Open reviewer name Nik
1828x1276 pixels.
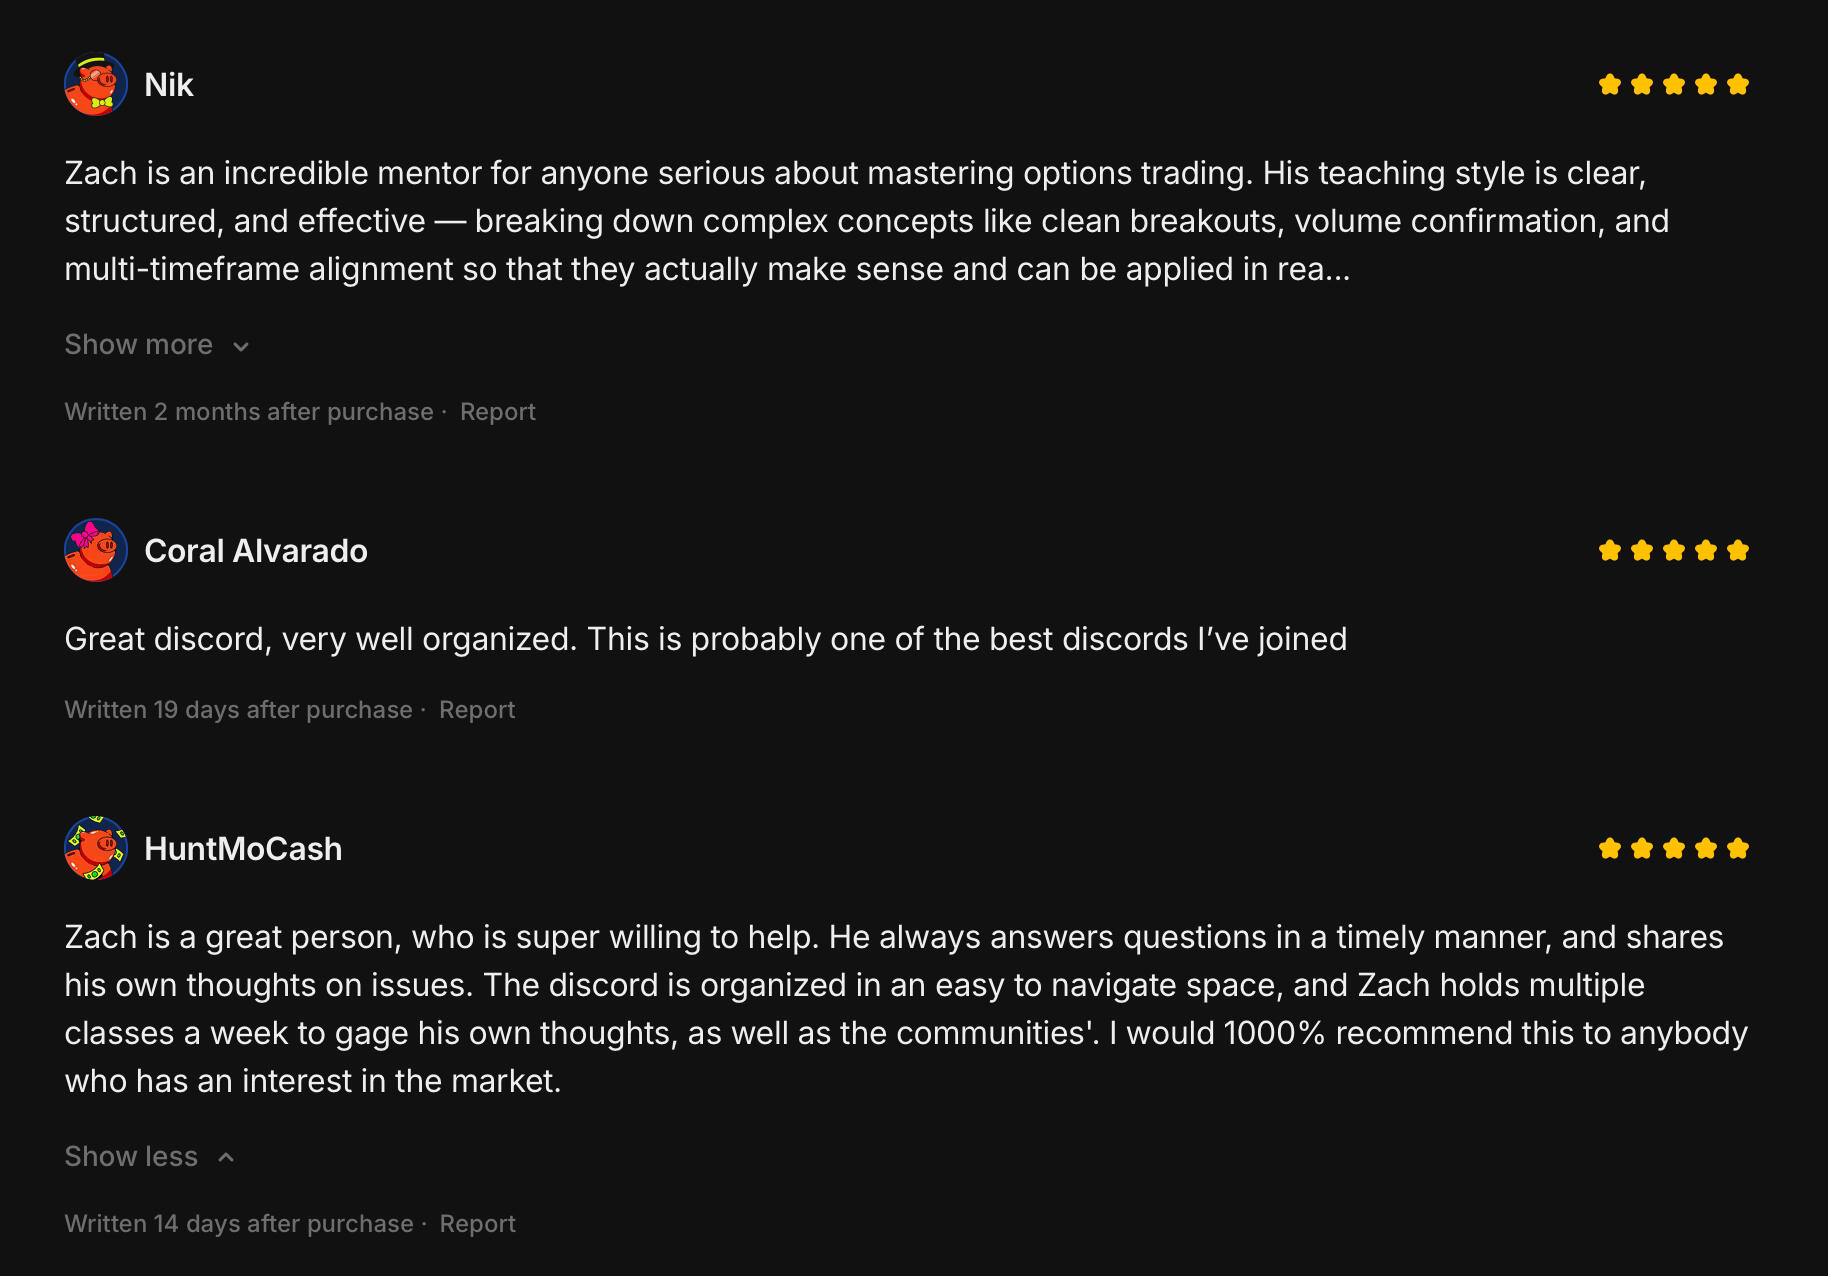coord(169,85)
